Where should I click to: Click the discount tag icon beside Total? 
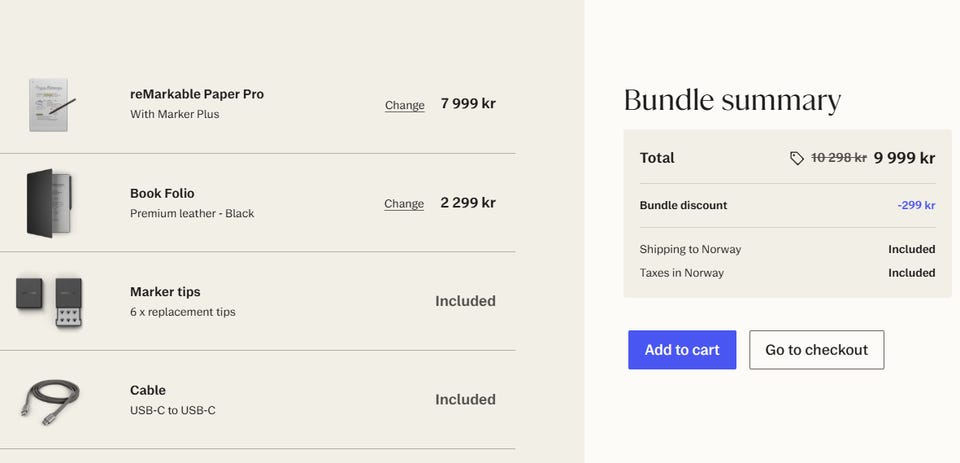(797, 159)
